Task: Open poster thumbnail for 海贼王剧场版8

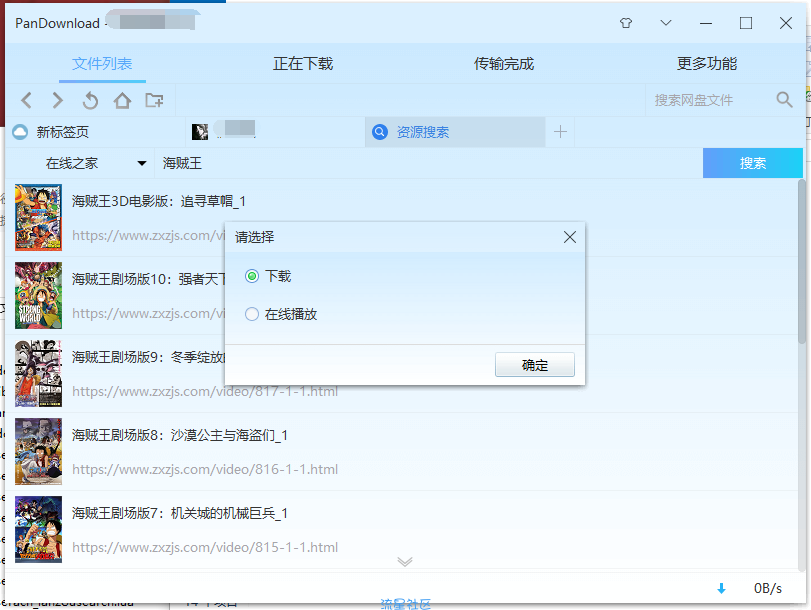Action: coord(38,452)
